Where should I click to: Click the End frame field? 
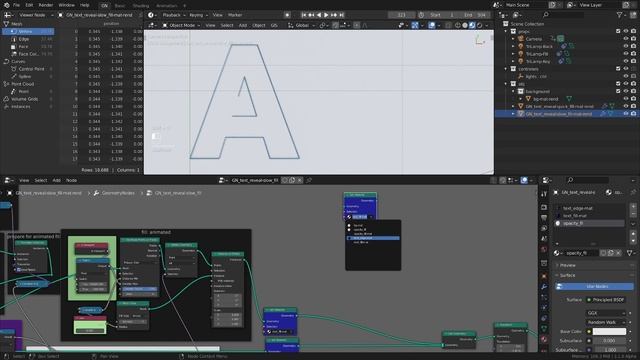(474, 15)
